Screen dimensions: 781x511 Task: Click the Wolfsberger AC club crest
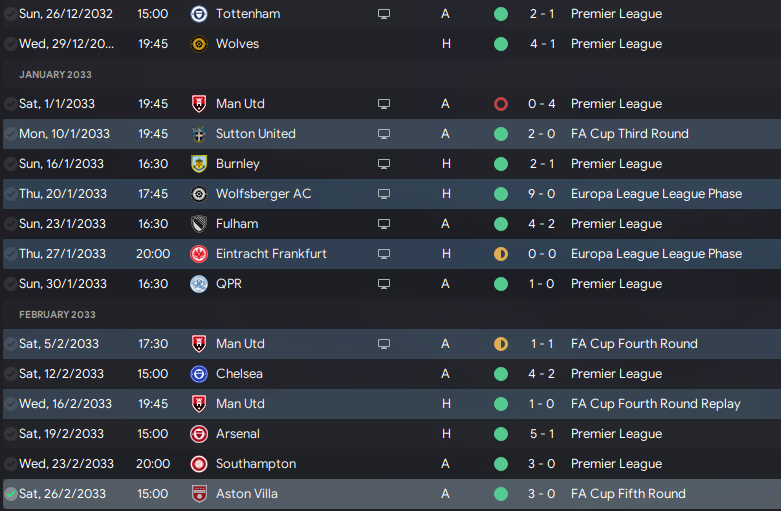198,194
